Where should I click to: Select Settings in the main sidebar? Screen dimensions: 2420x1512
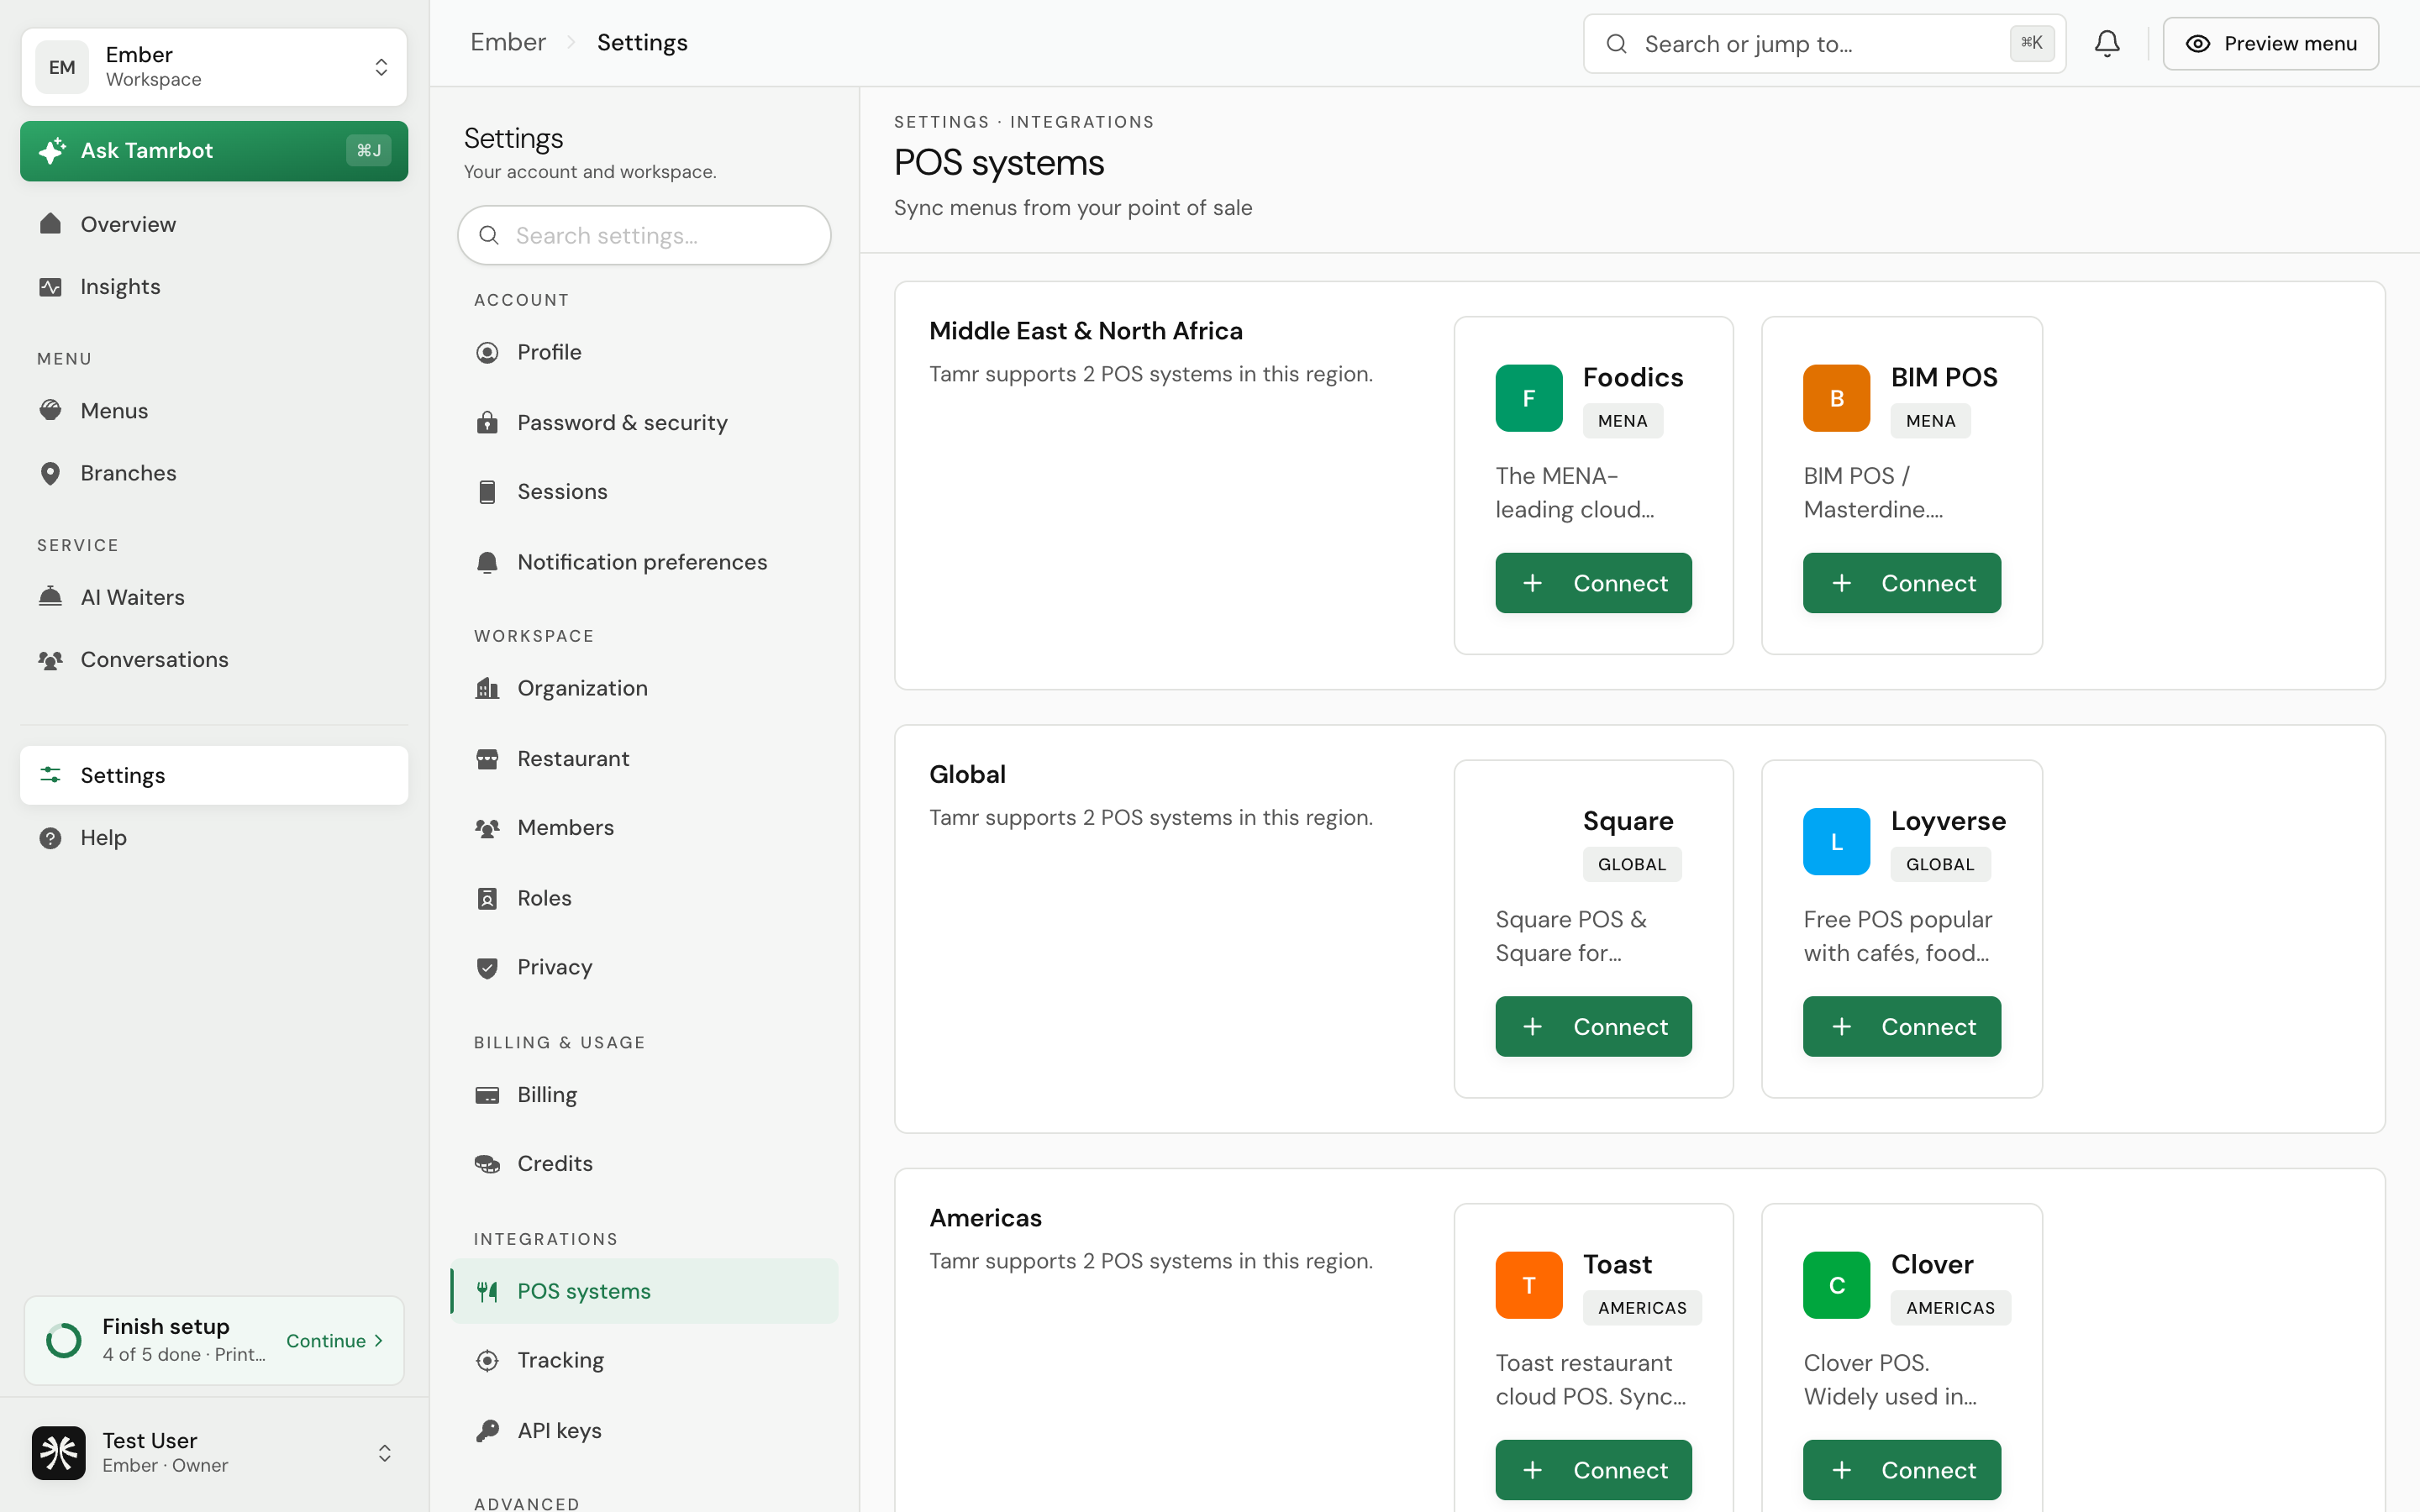(x=214, y=775)
